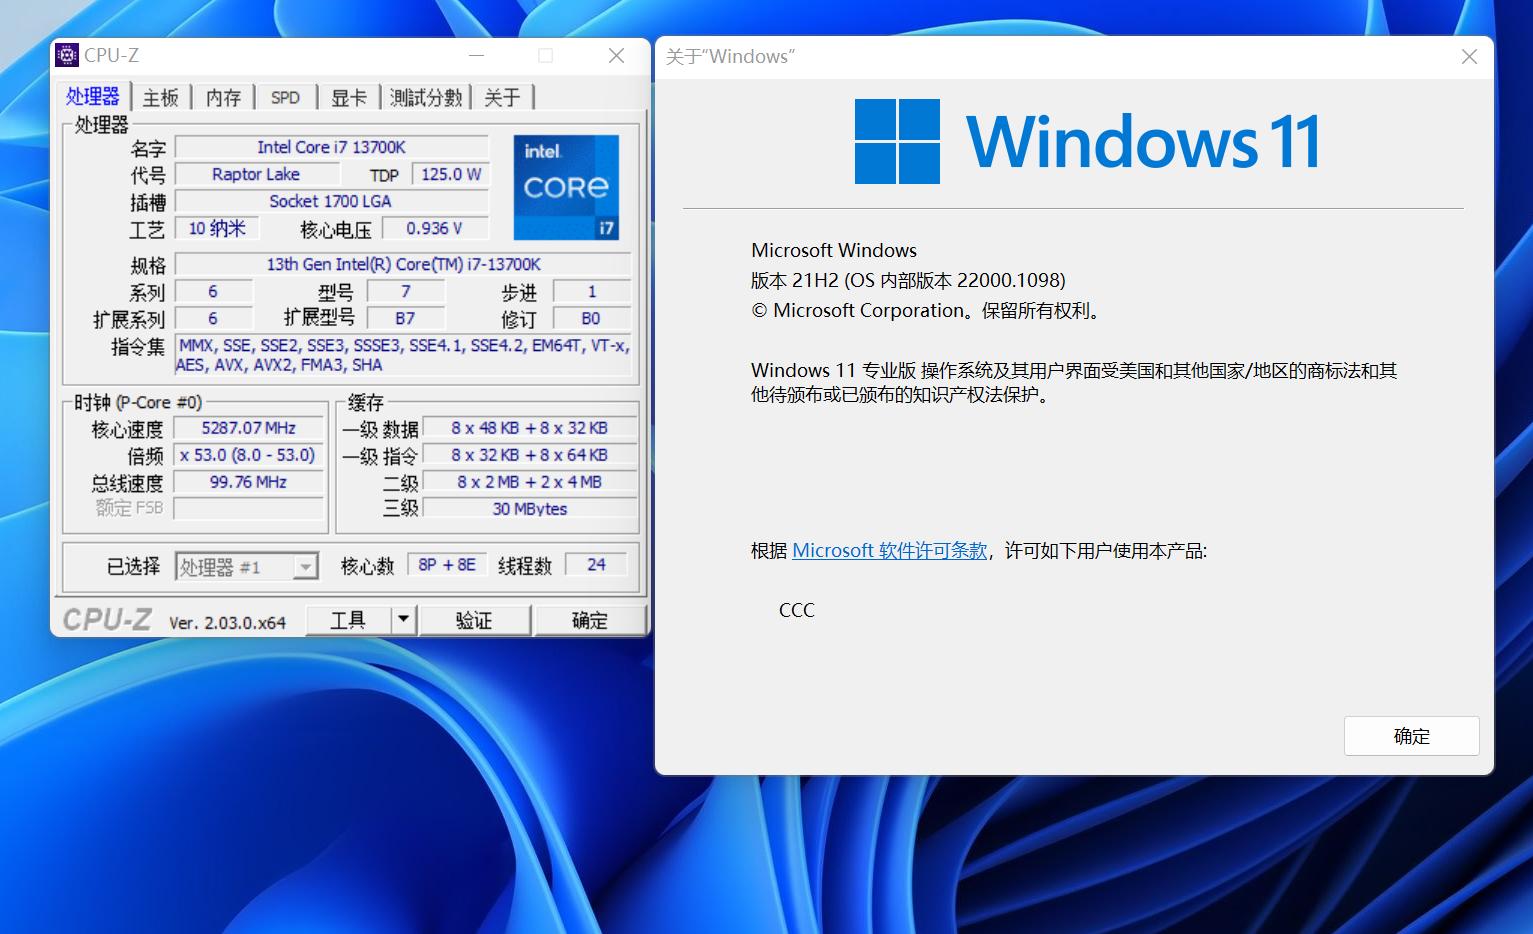Image resolution: width=1533 pixels, height=934 pixels.
Task: Switch to the 主板 (Mainboard) tab
Action: click(x=160, y=96)
